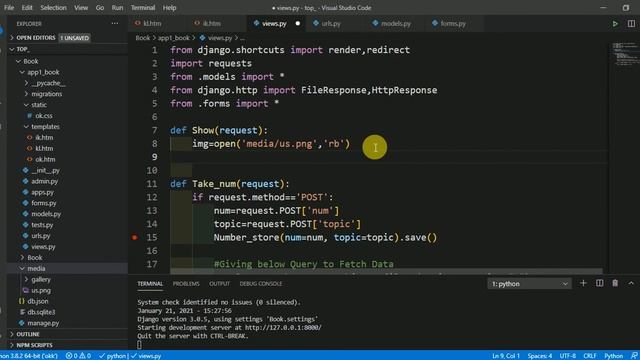Open admin.py in Explorer
Image resolution: width=640 pixels, height=360 pixels.
coord(44,181)
